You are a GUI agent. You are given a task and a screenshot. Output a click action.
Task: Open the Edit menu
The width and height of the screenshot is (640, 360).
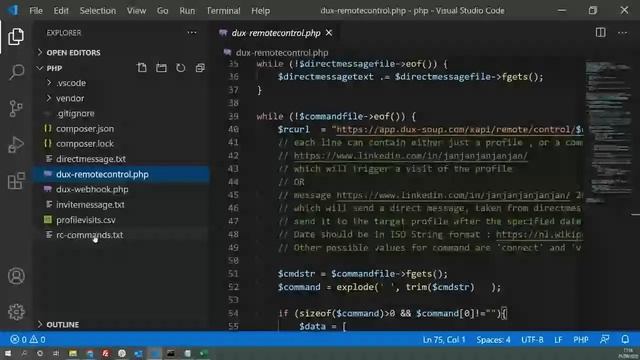61,11
